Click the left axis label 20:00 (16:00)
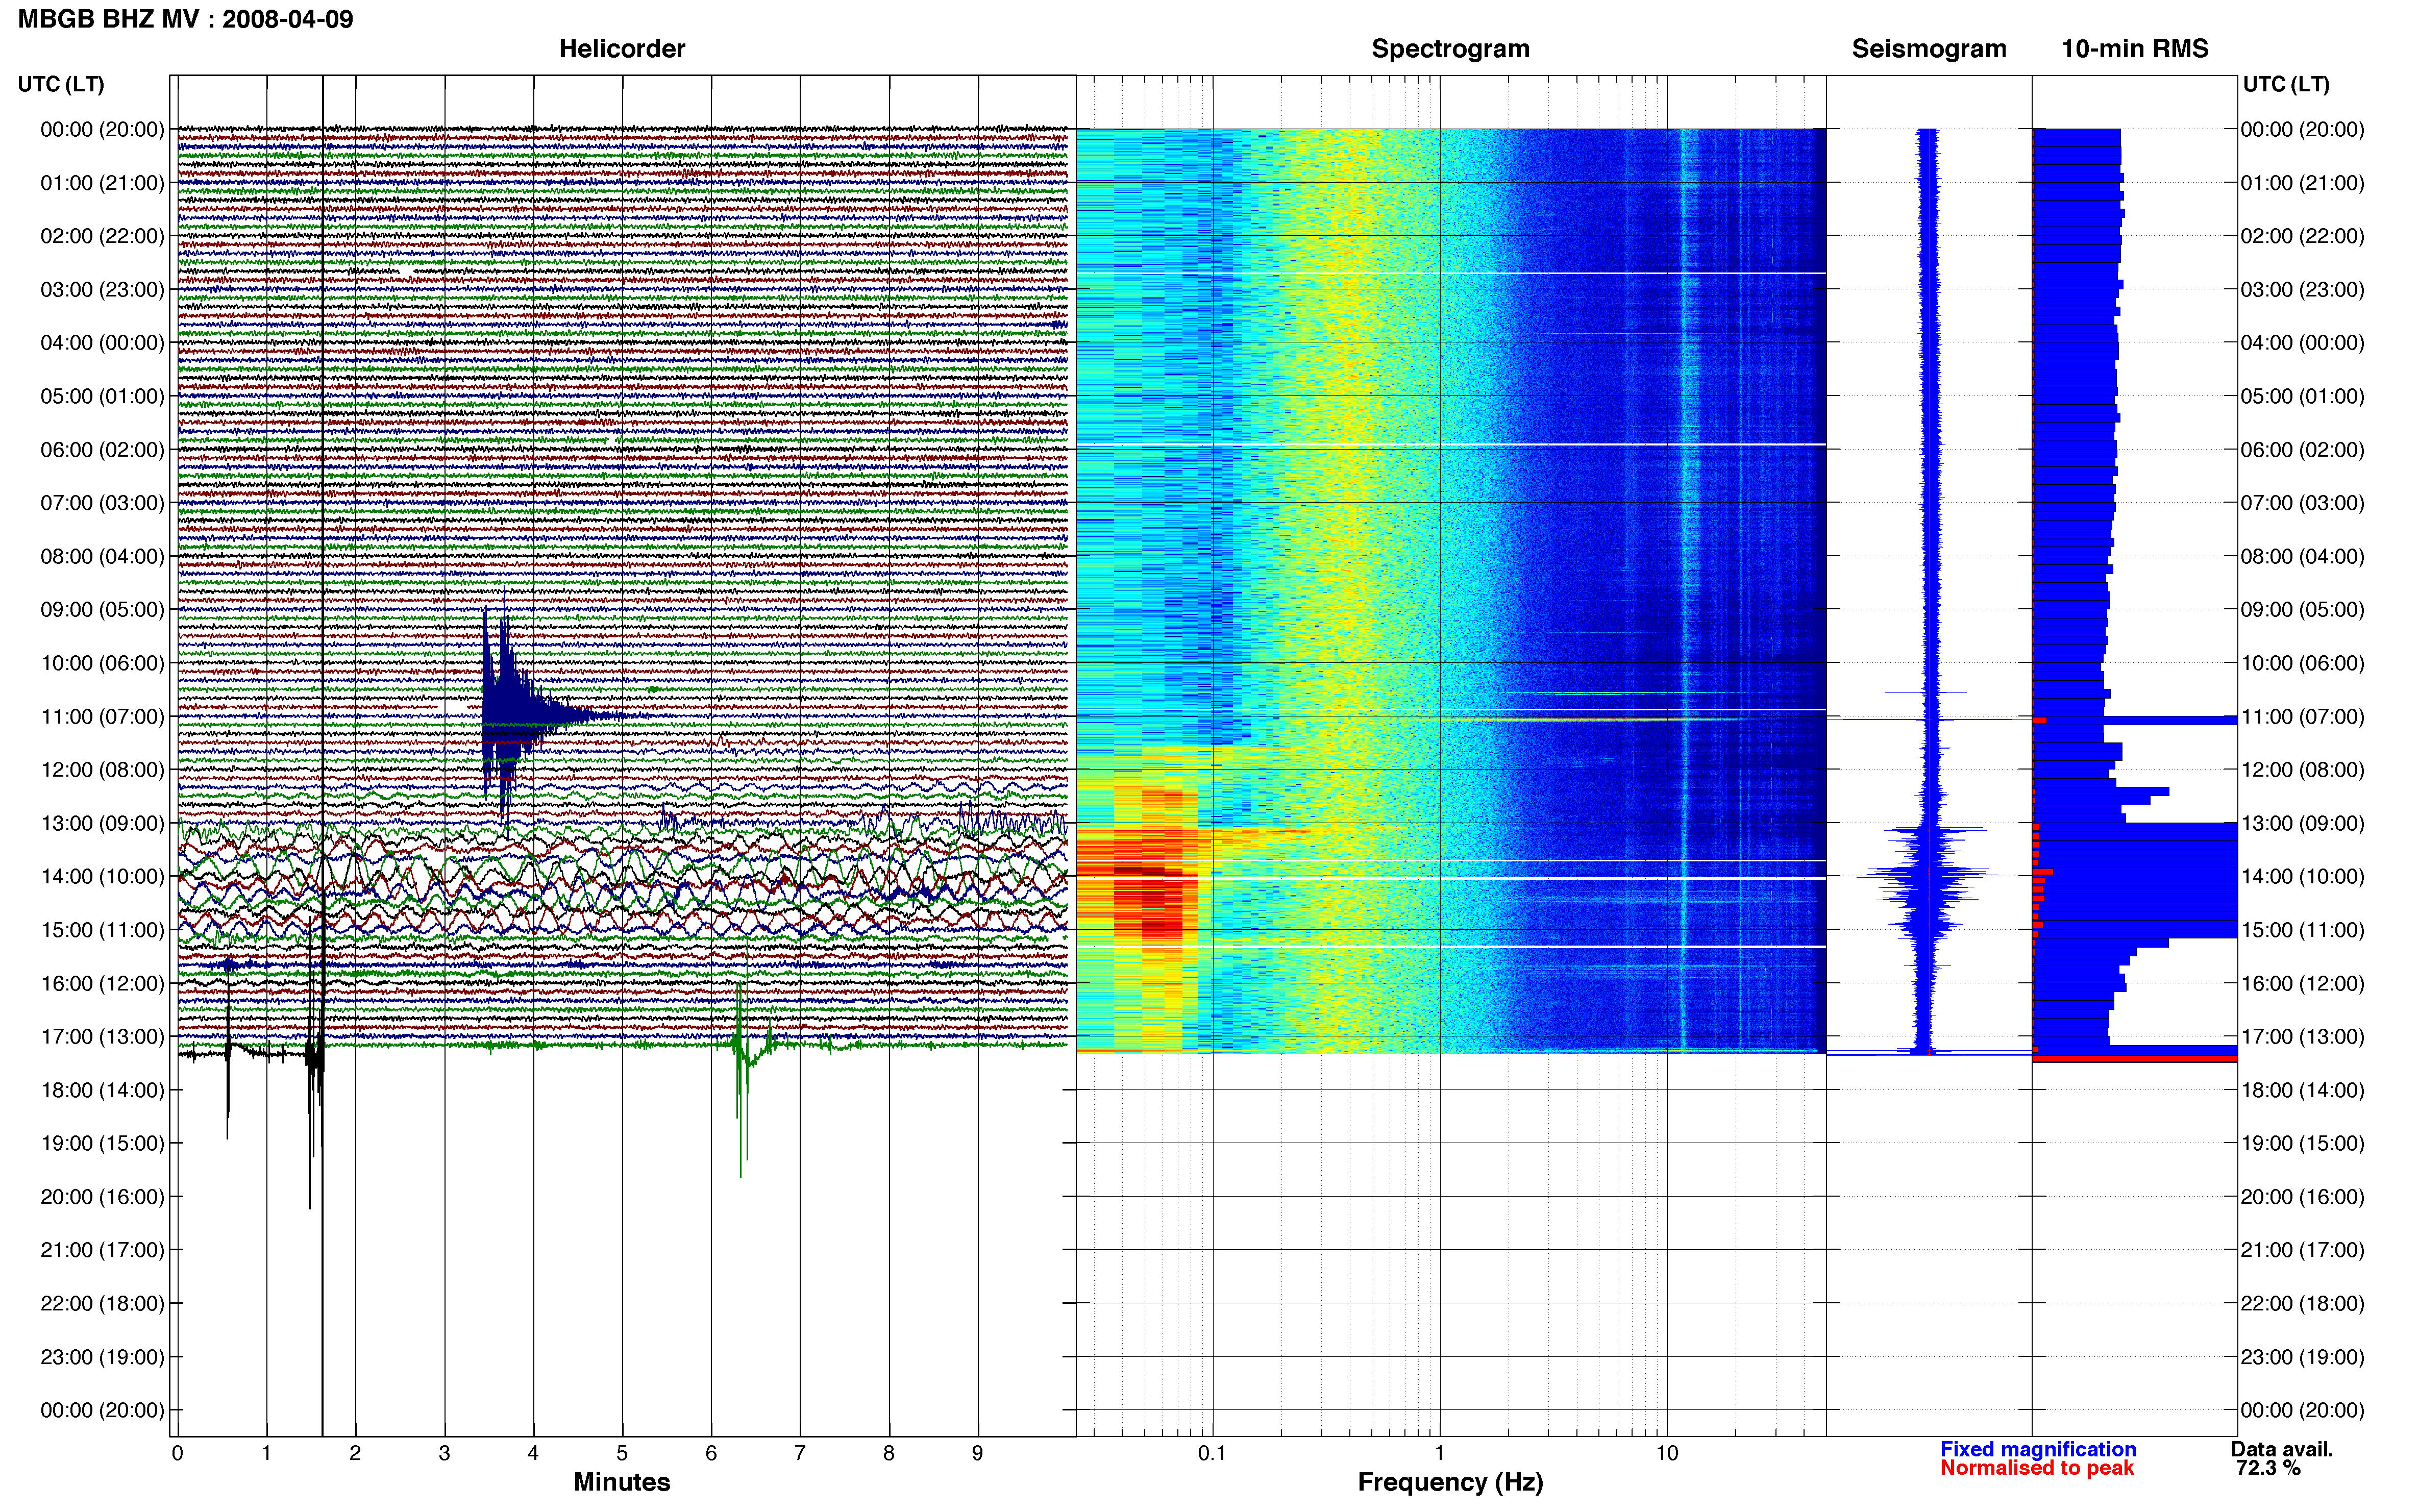The height and width of the screenshot is (1512, 2419). point(102,1197)
